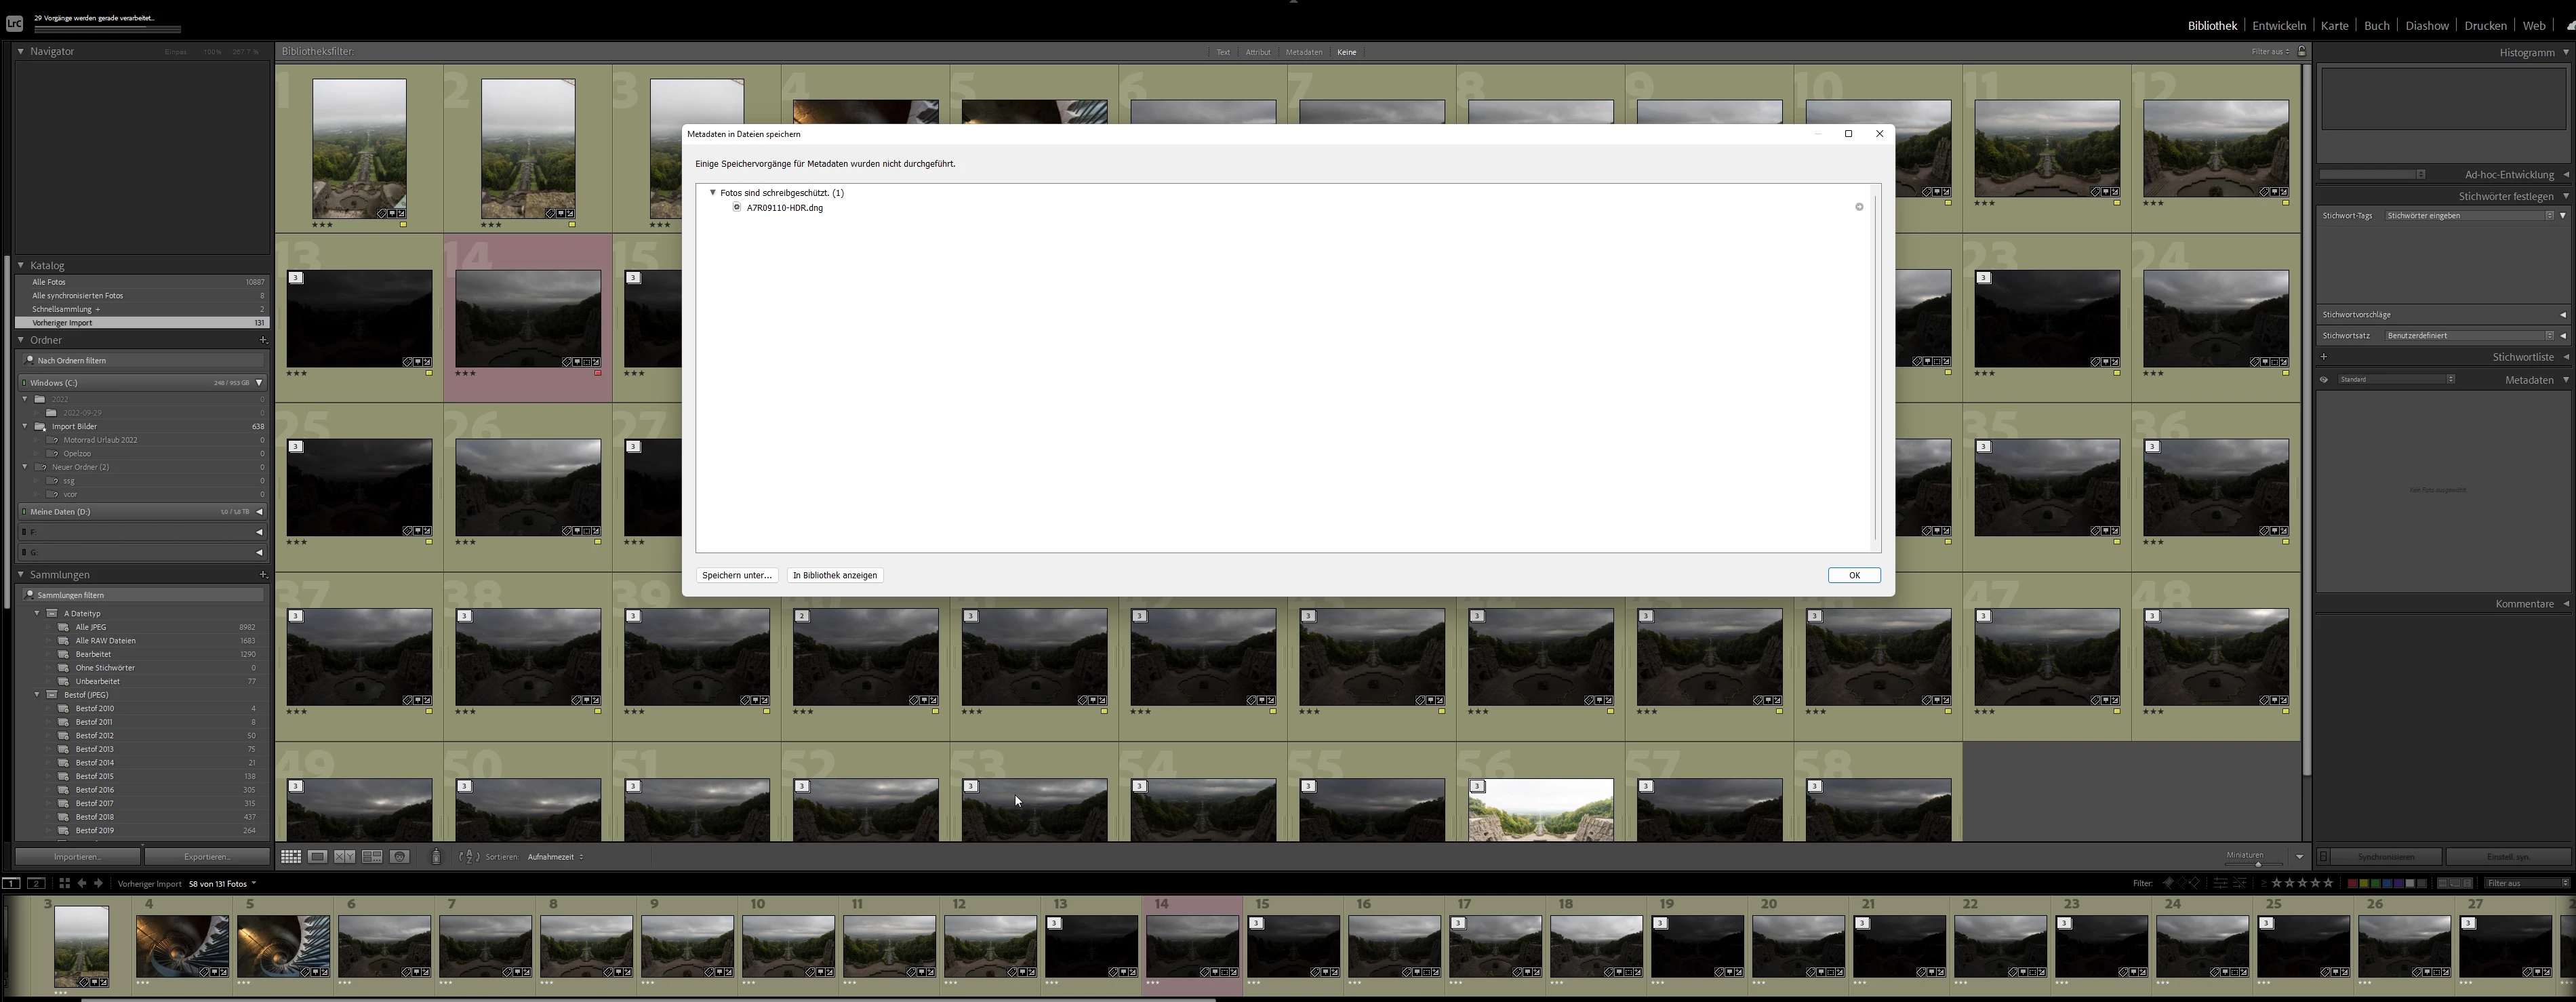Open the 'Filter aus' filmstrip dropdown
This screenshot has height=1002, width=2576.
(2526, 883)
